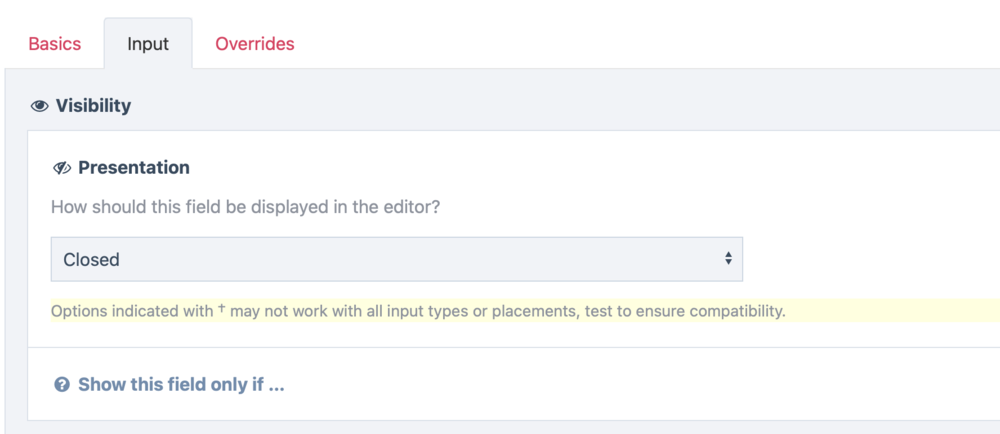This screenshot has height=434, width=1000.
Task: Click the yellow compatibility note bar
Action: click(x=880, y=311)
